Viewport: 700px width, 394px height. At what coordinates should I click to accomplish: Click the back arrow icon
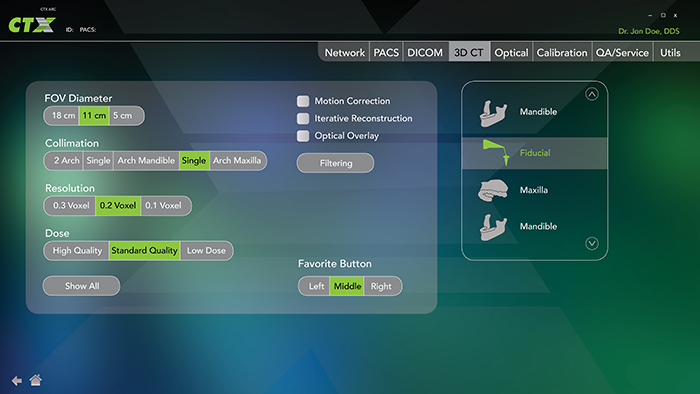[17, 381]
